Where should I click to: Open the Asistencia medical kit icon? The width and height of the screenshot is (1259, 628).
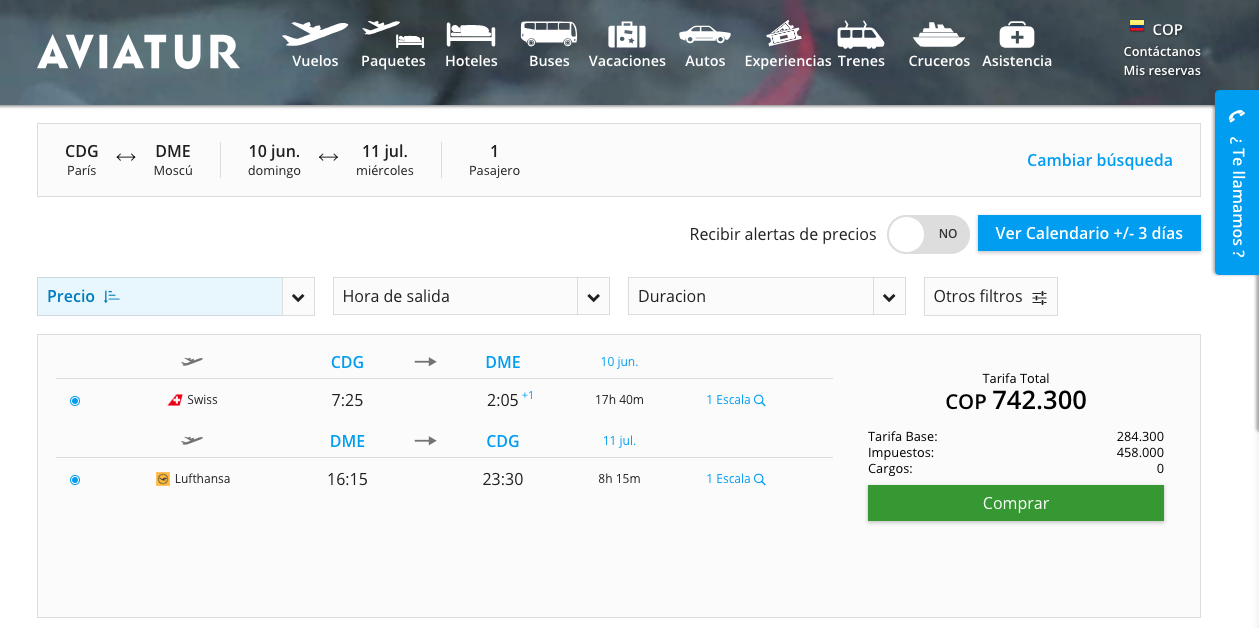coord(1017,35)
